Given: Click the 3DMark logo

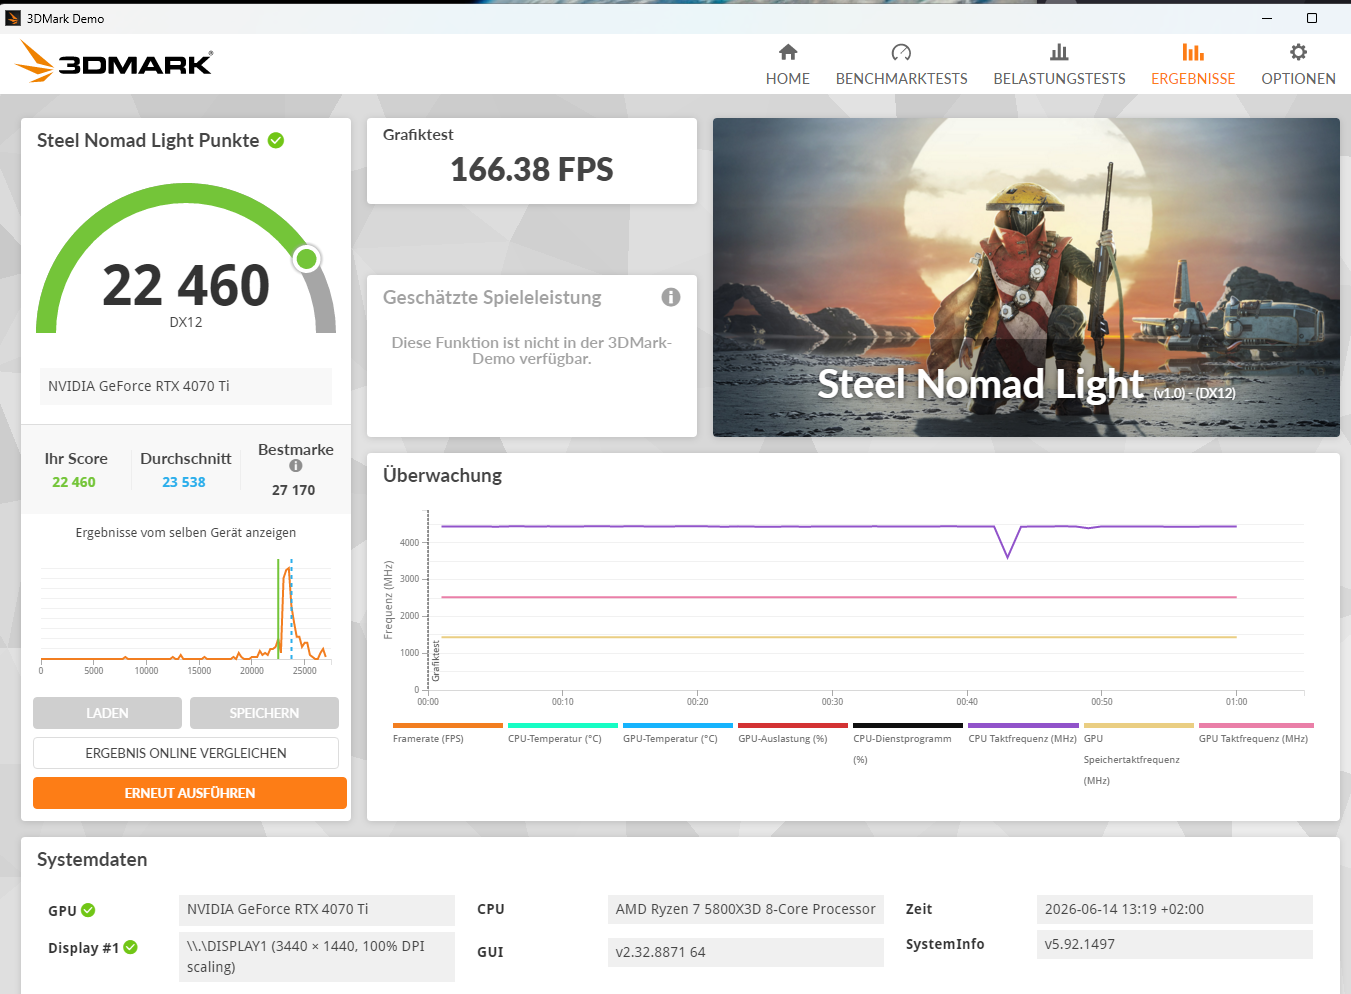Looking at the screenshot, I should [114, 62].
